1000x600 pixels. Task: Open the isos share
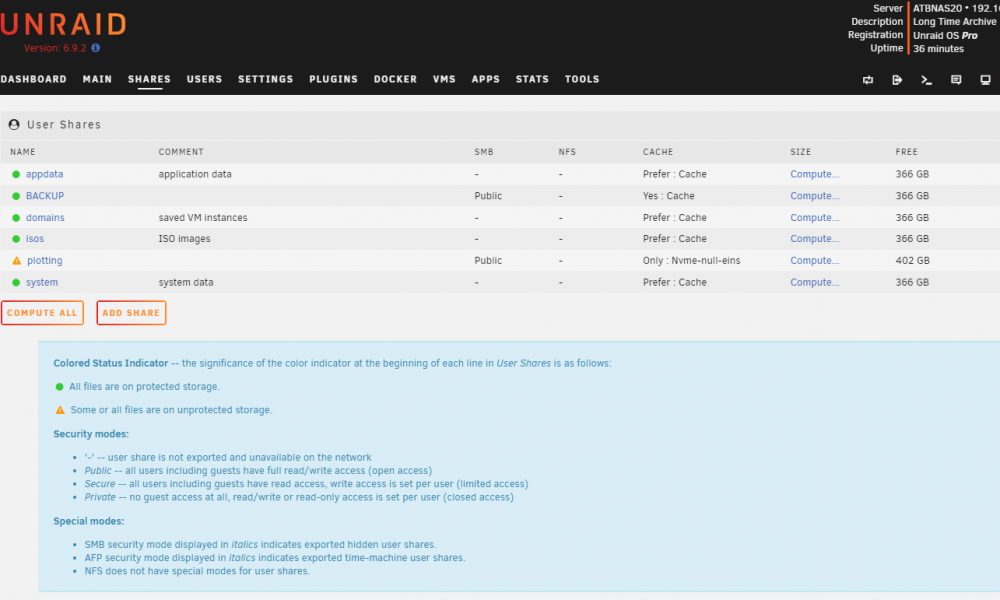point(35,238)
